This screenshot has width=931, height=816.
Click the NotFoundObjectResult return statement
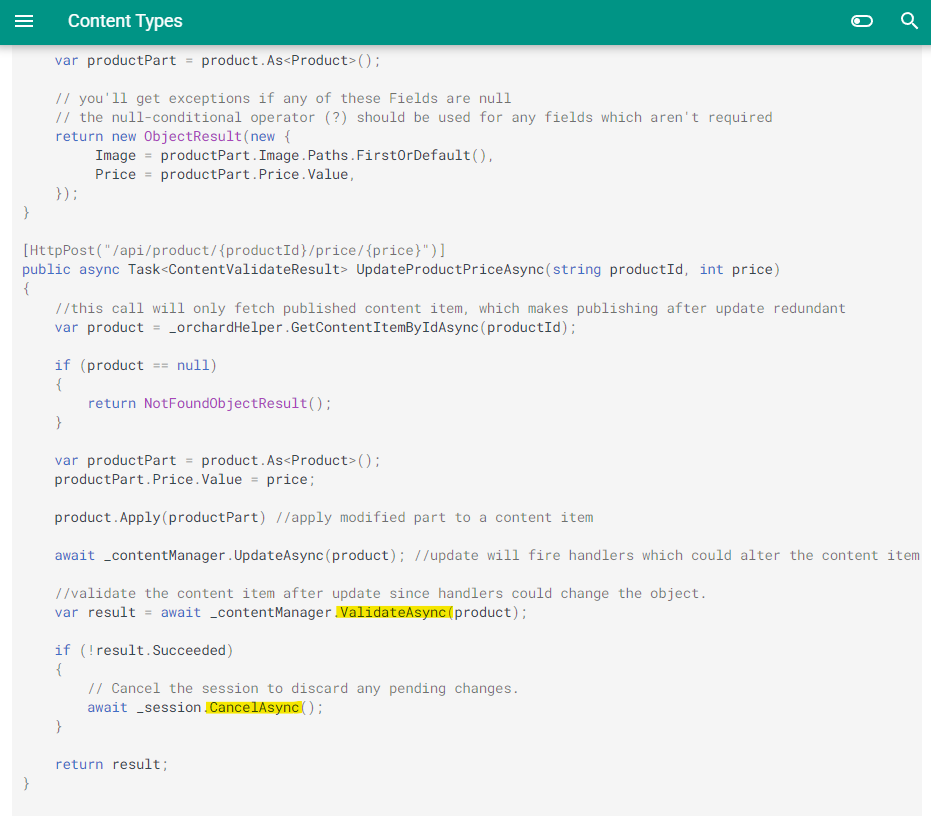(210, 403)
